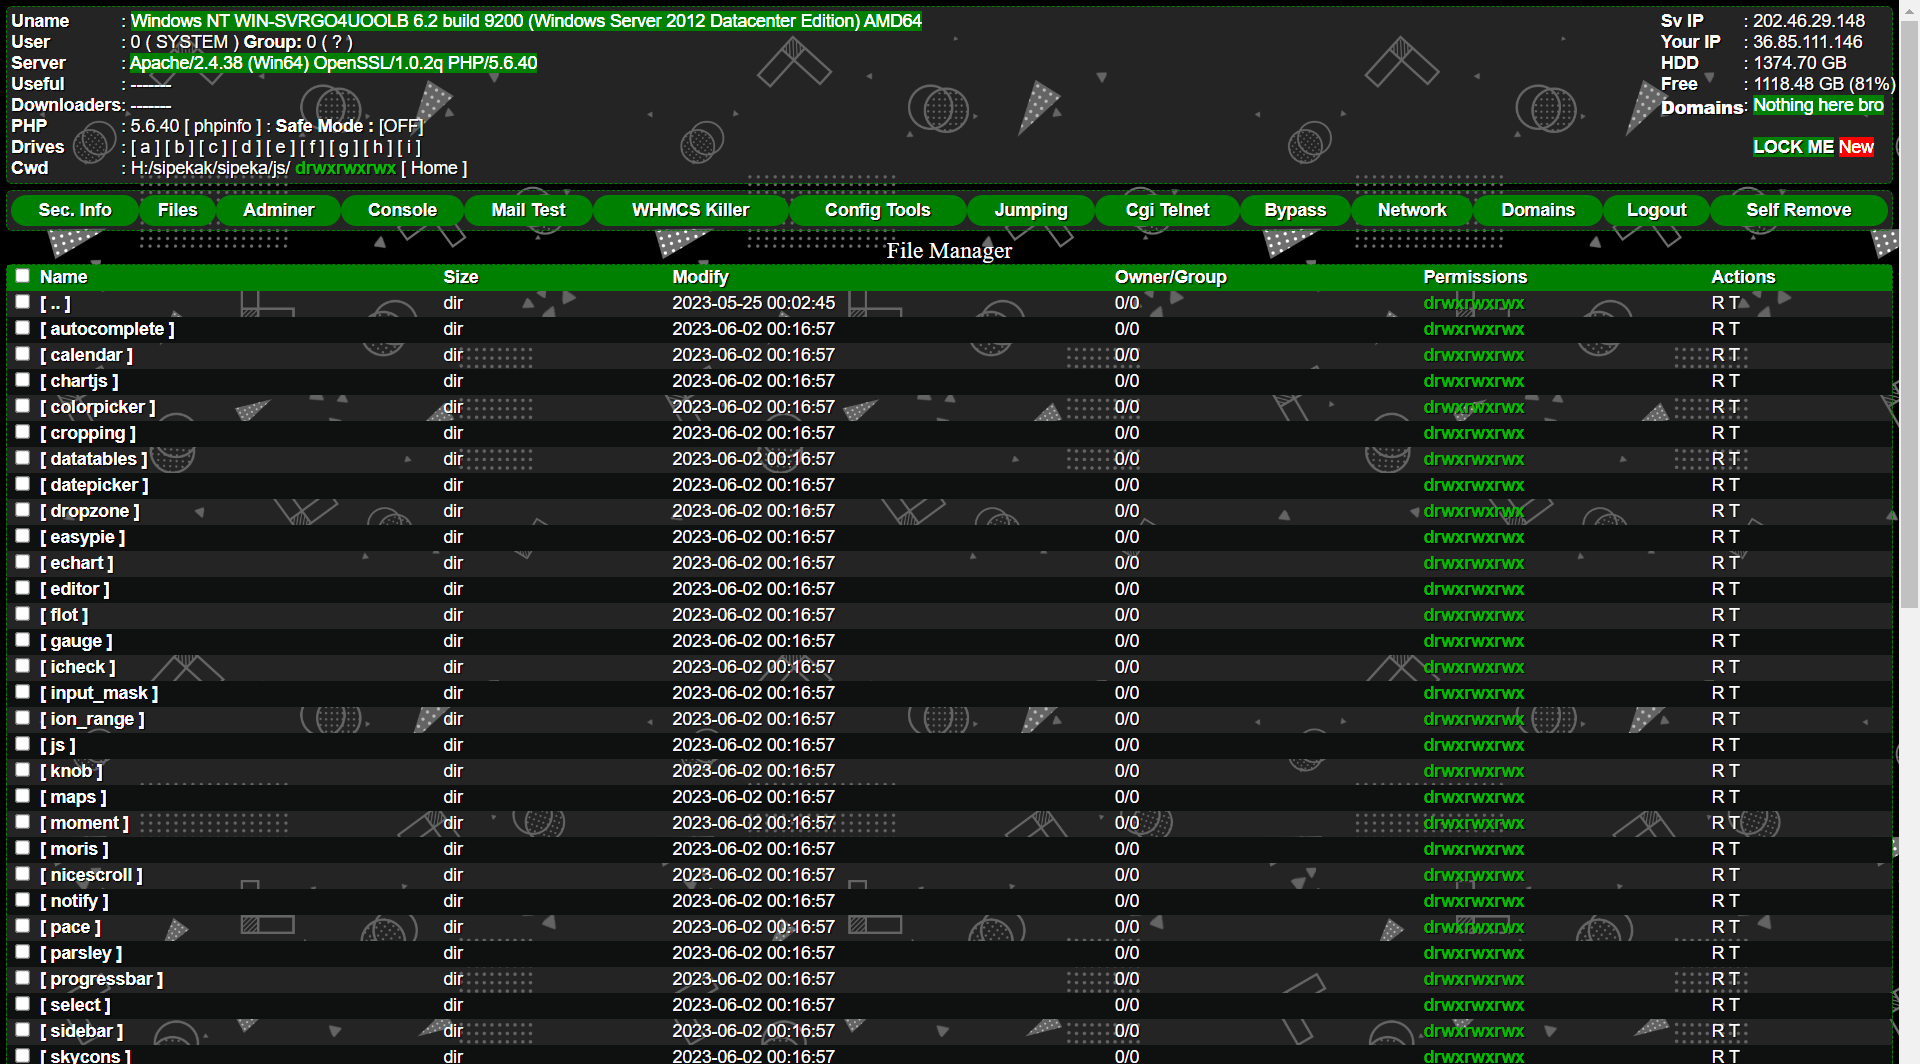Screen dimensions: 1920x1064
Task: Open the Cgi Telnet tab
Action: click(x=1168, y=210)
